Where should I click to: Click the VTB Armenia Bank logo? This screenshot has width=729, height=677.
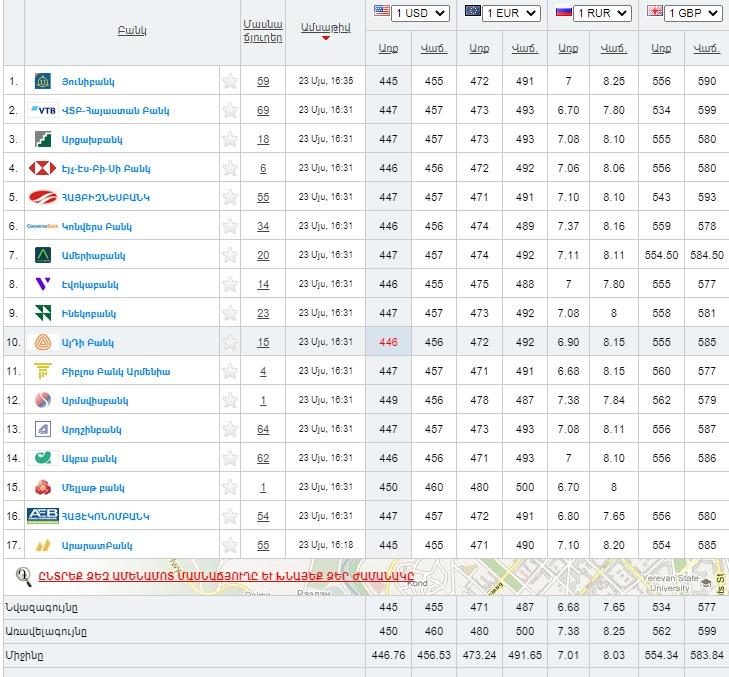(x=42, y=110)
